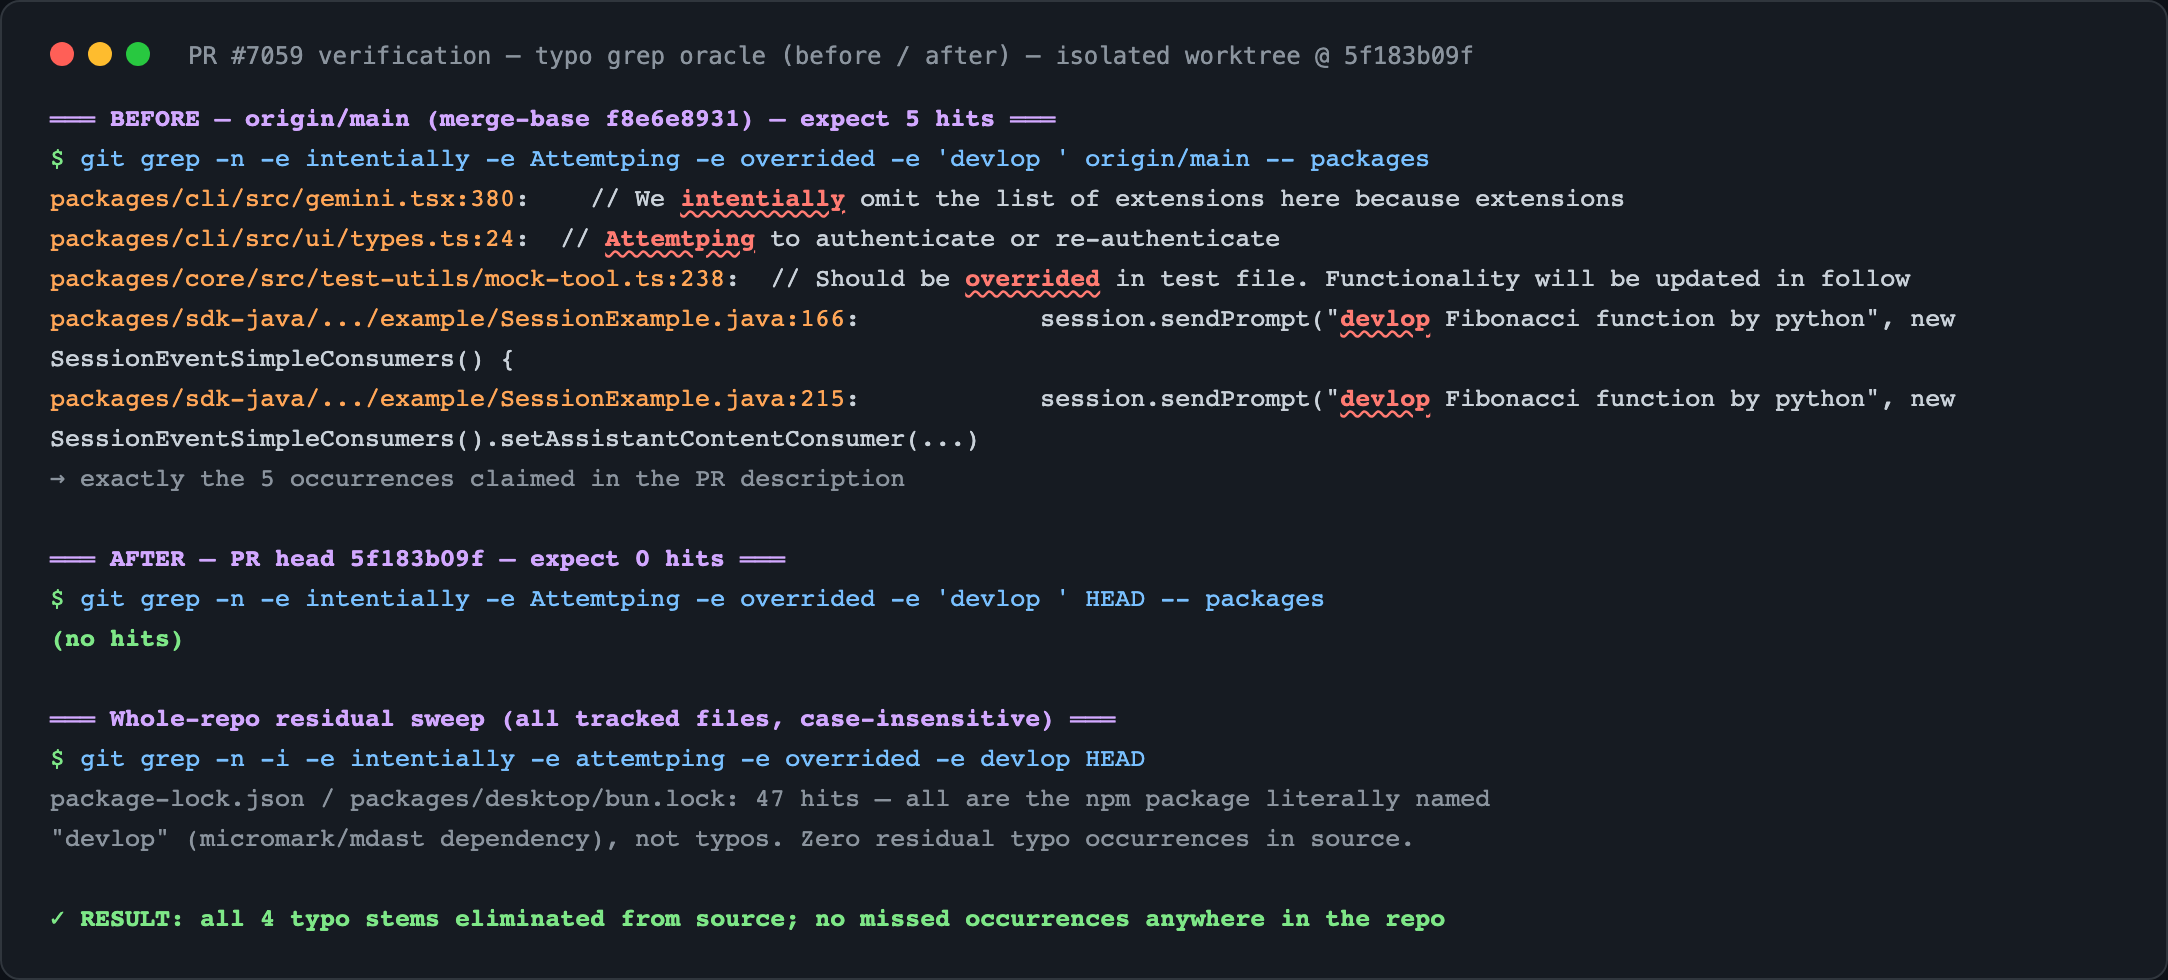2168x980 pixels.
Task: Click the AFTER PR head section header
Action: click(417, 559)
